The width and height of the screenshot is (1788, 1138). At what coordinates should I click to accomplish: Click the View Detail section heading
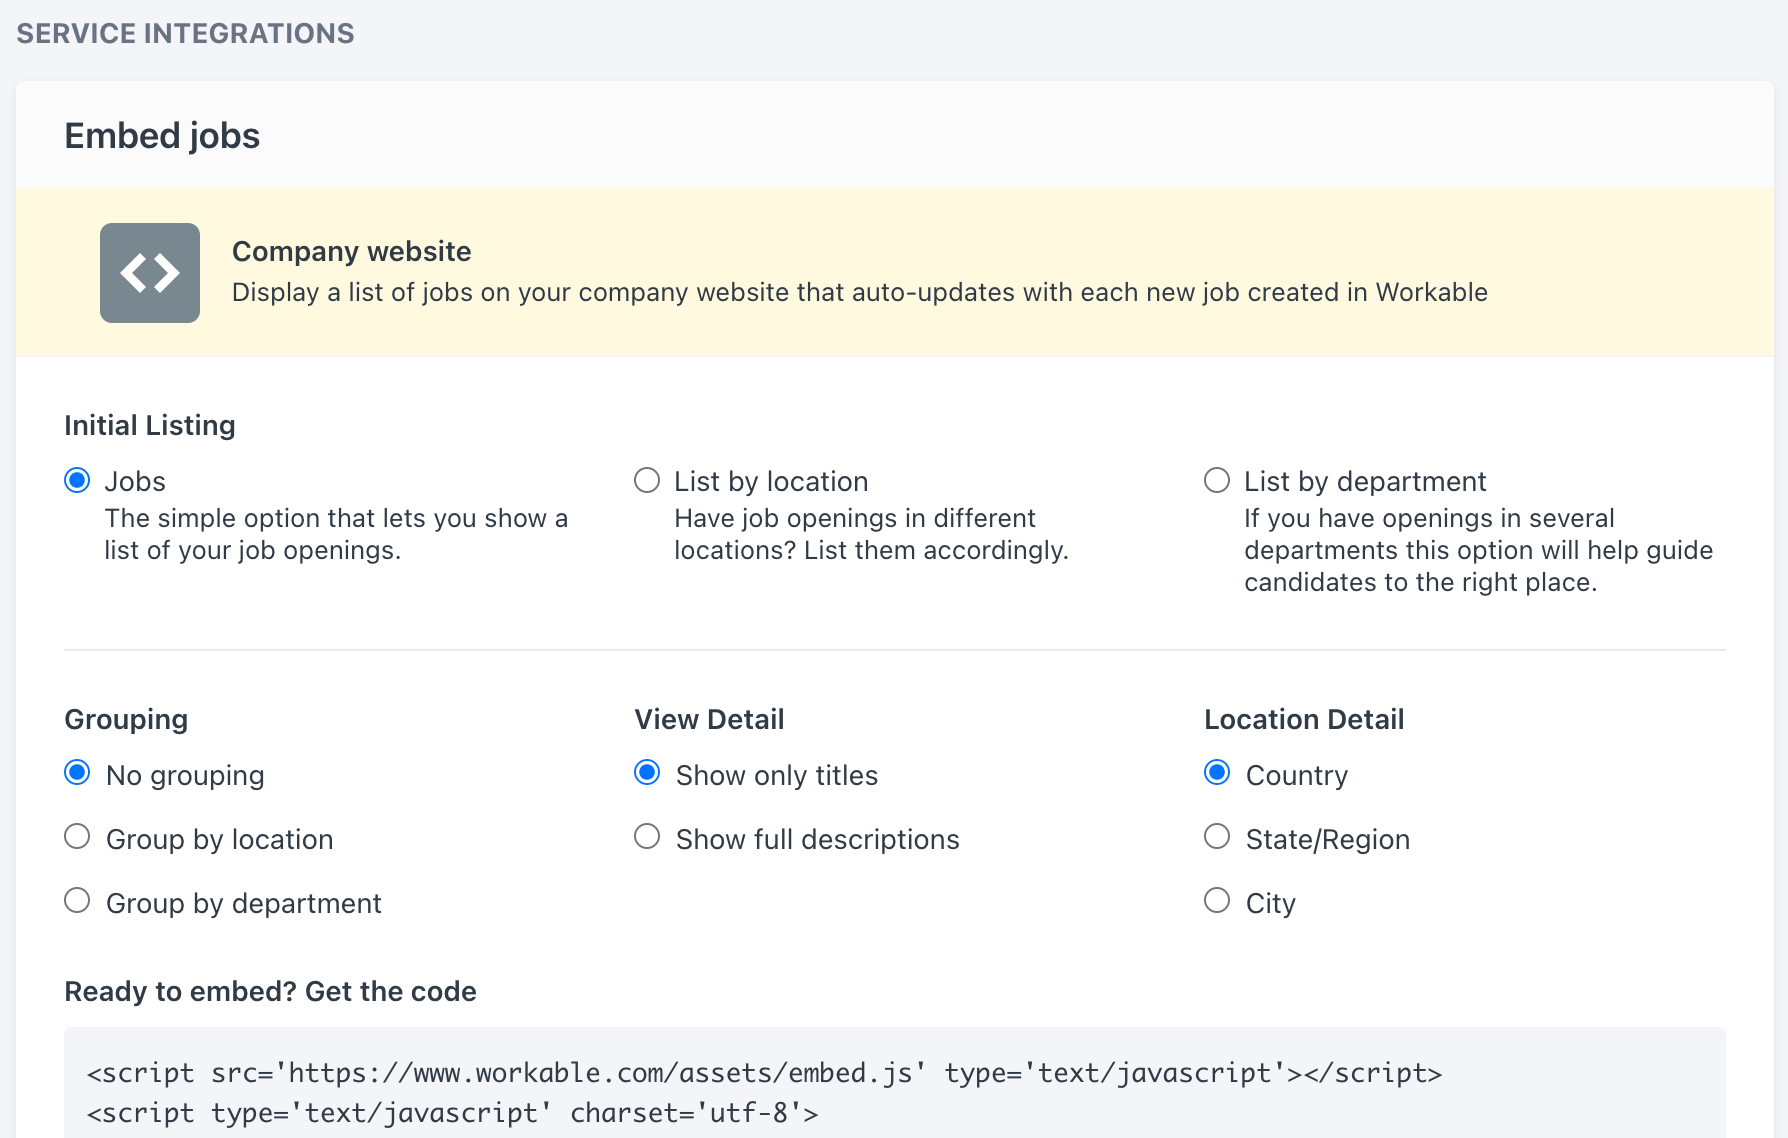(x=709, y=719)
